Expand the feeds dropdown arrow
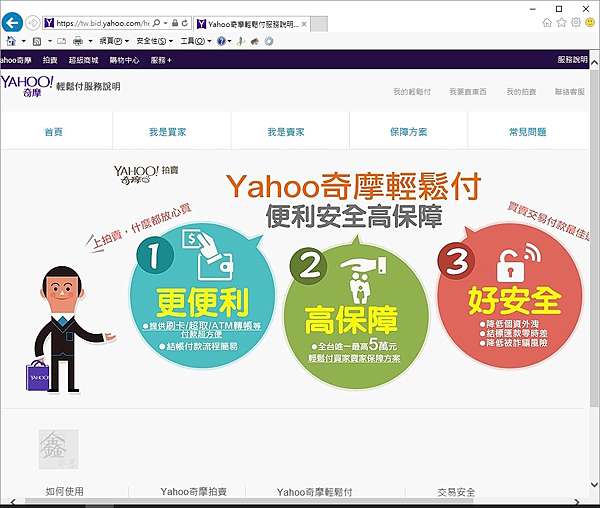This screenshot has width=600, height=508. 49,41
